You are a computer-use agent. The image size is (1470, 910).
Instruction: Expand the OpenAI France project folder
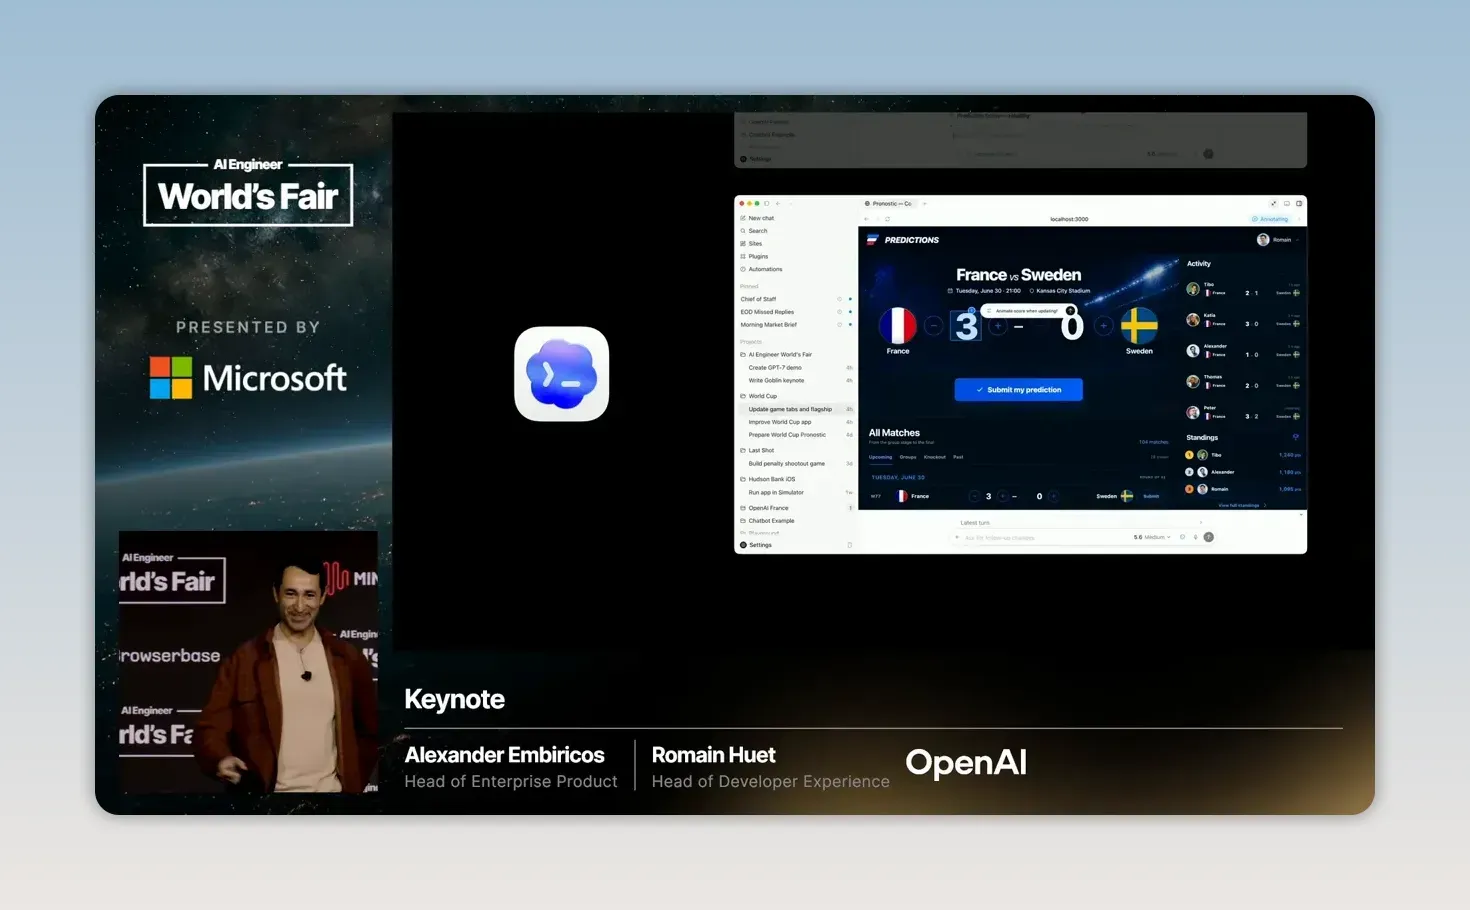point(766,508)
